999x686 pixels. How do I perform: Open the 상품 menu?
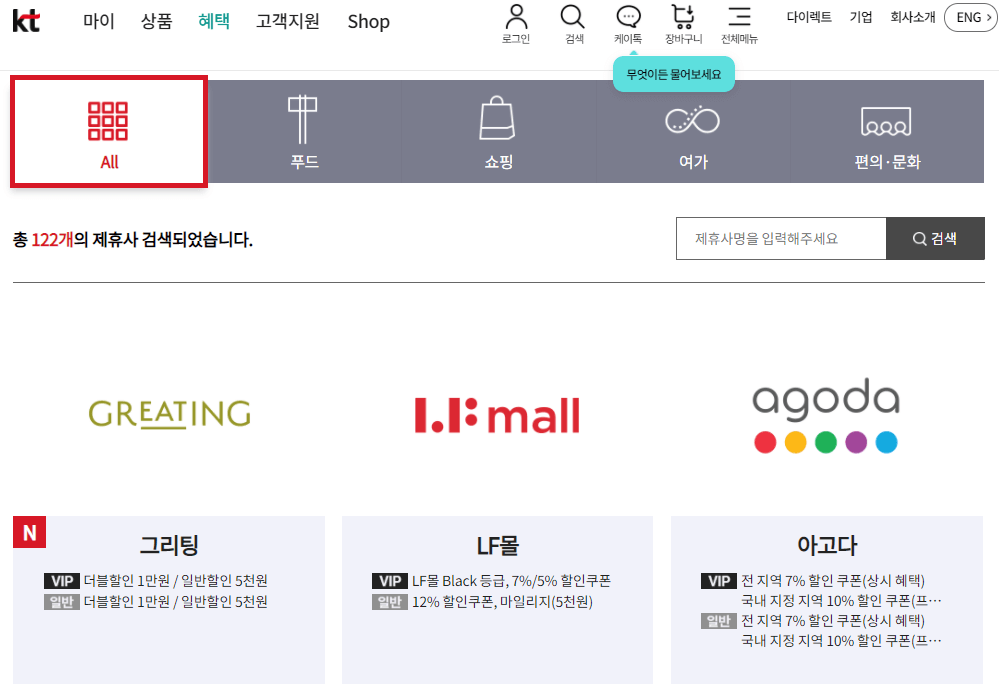[x=157, y=21]
